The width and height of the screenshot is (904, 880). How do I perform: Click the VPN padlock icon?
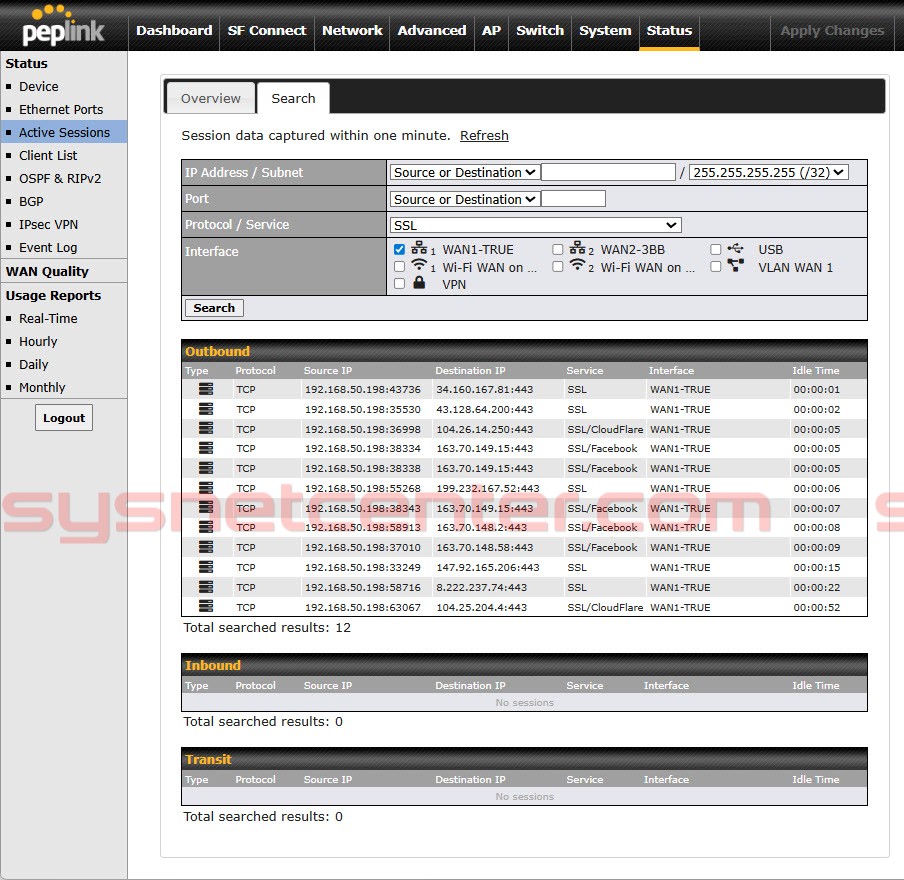[419, 283]
